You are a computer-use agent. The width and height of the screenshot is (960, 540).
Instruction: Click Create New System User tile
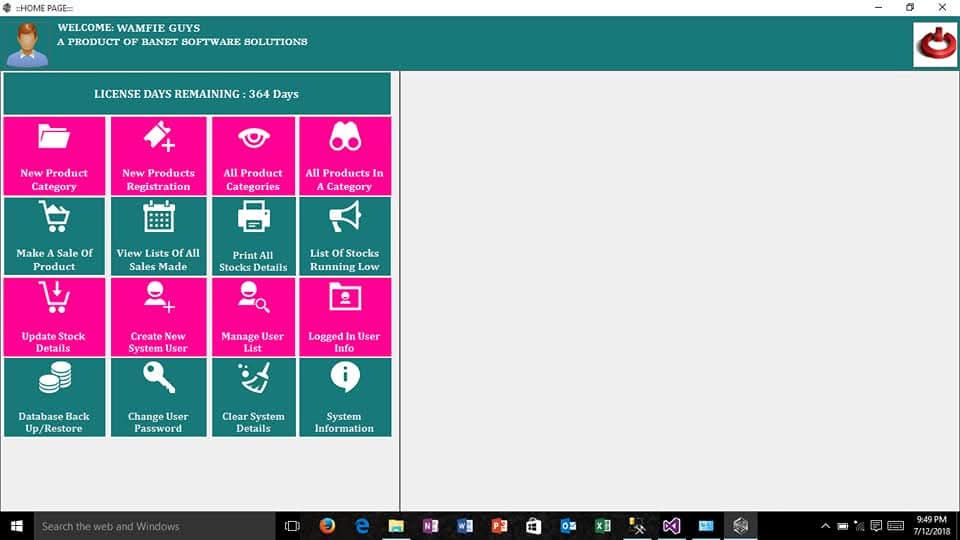coord(158,317)
